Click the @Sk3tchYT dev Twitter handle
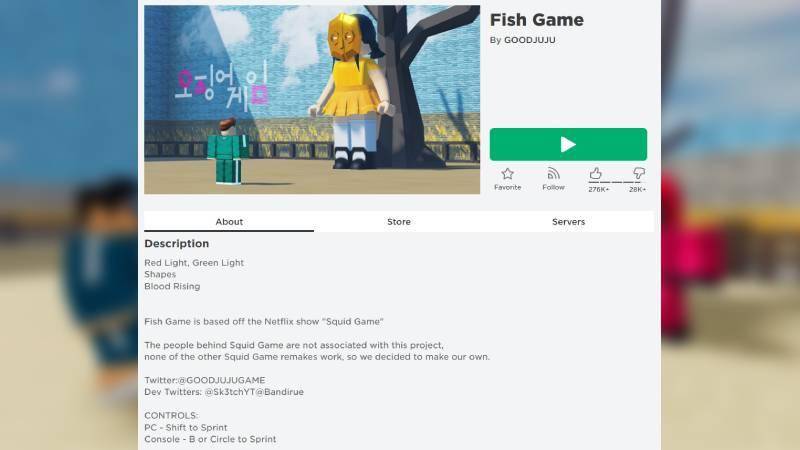800x450 pixels. [230, 392]
